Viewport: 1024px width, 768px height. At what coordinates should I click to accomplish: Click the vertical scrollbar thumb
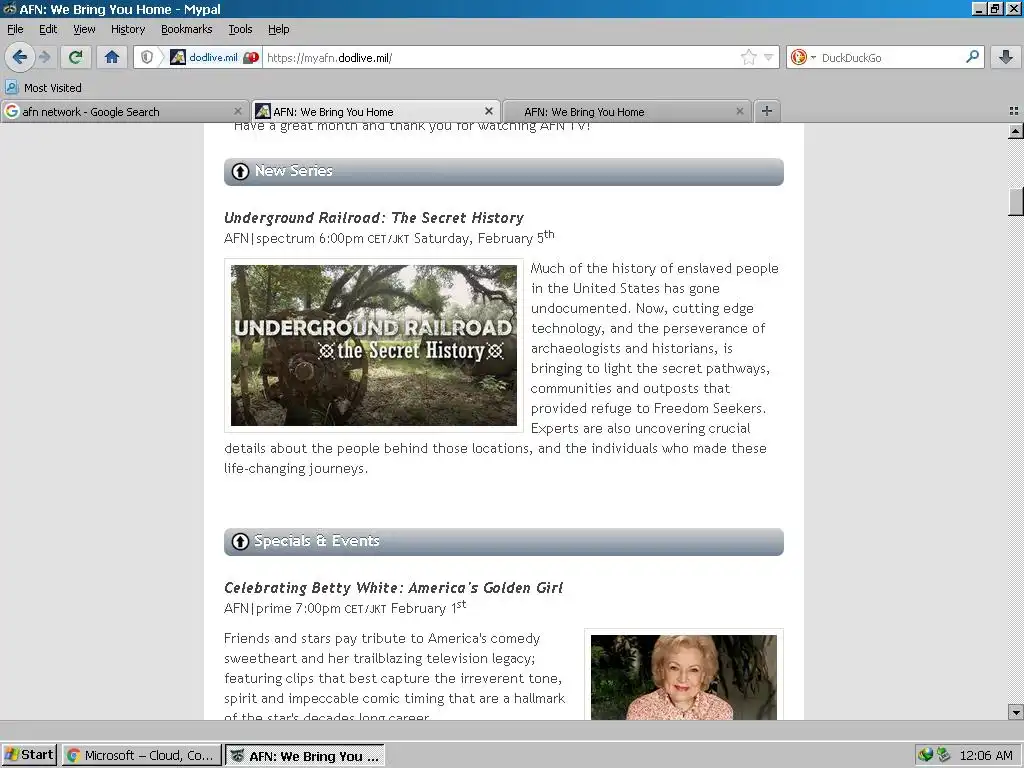click(1016, 202)
